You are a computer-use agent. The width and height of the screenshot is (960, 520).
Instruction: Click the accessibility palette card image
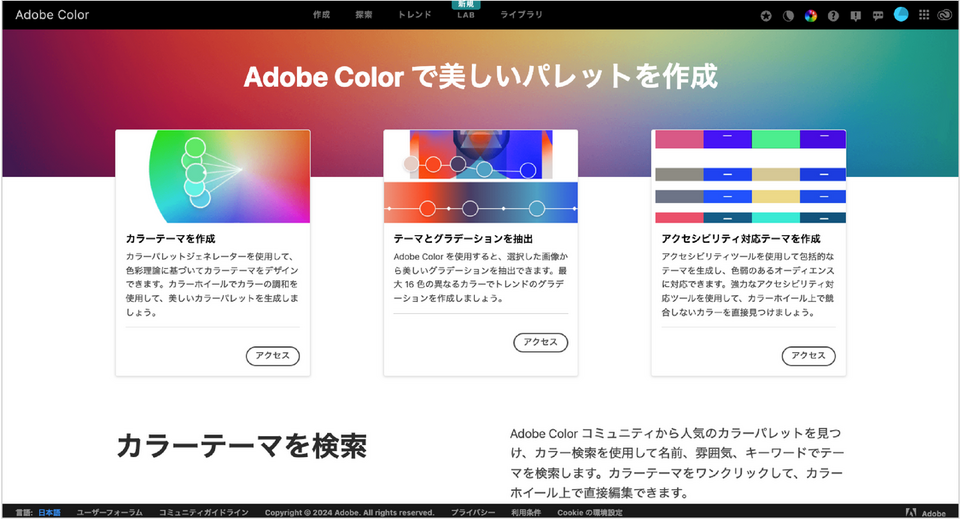pos(749,176)
